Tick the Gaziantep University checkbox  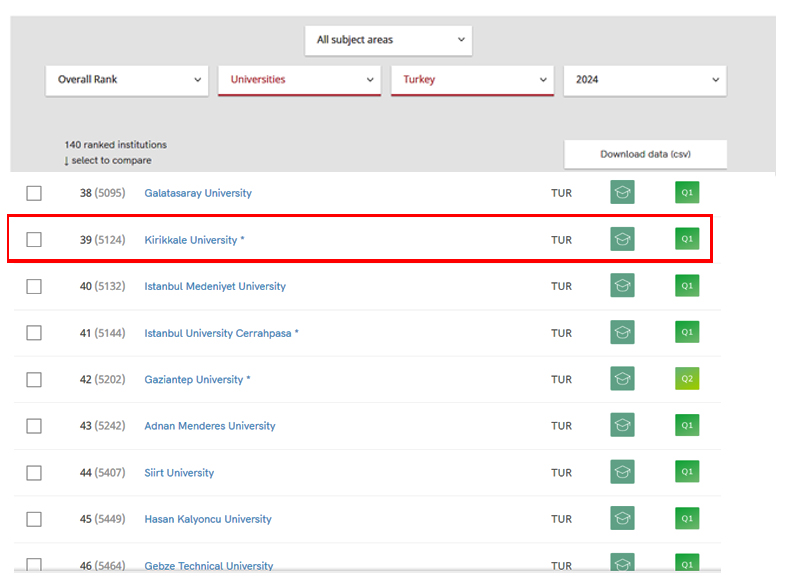(34, 380)
